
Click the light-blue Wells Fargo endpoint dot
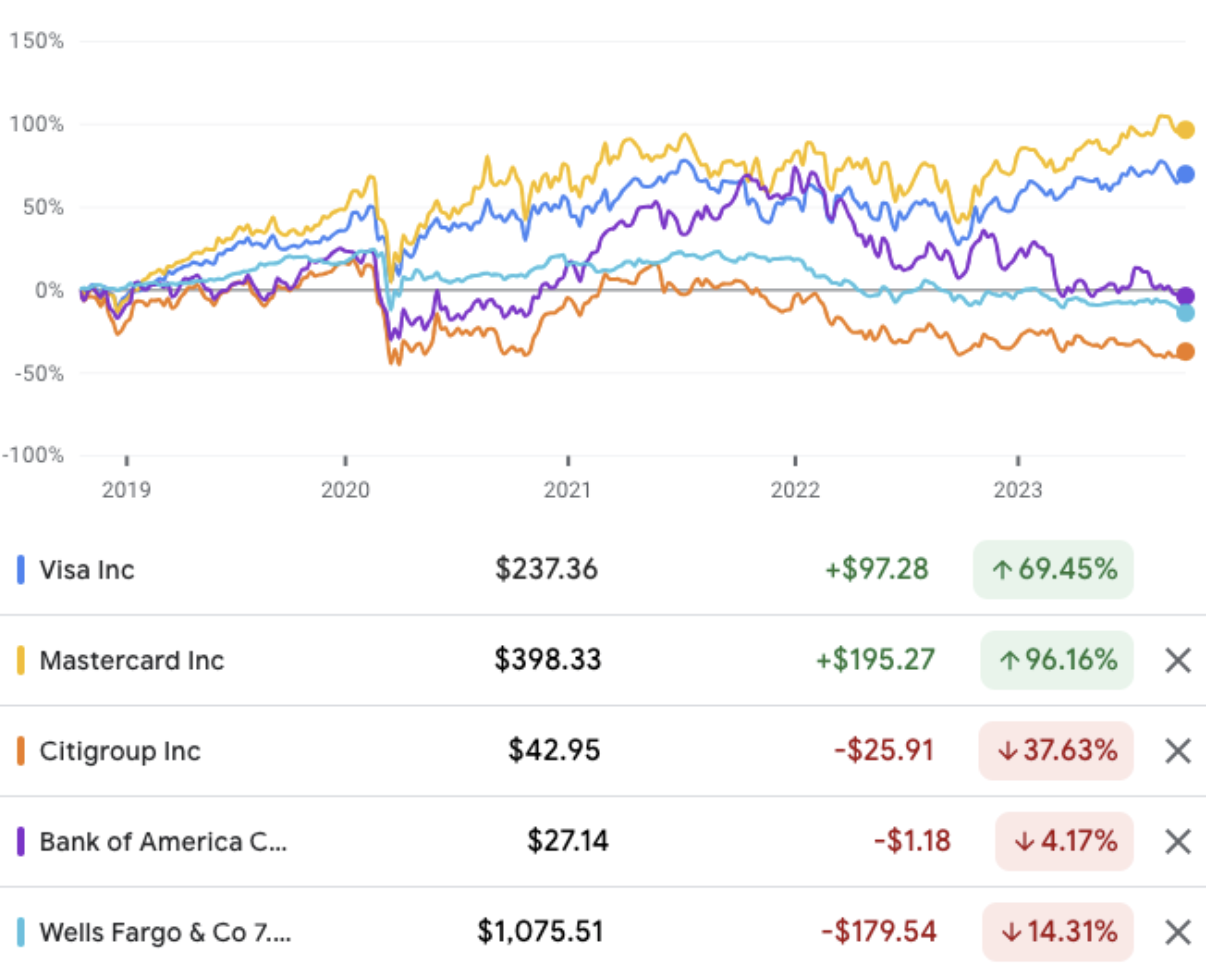[1186, 313]
